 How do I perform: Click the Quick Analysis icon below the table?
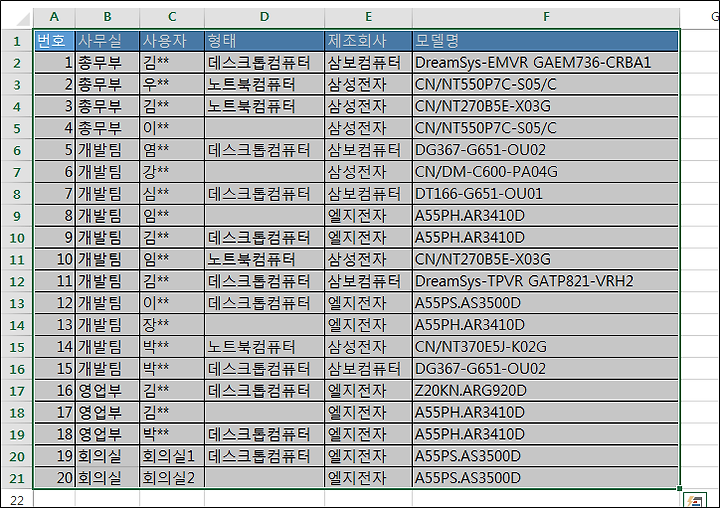694,500
